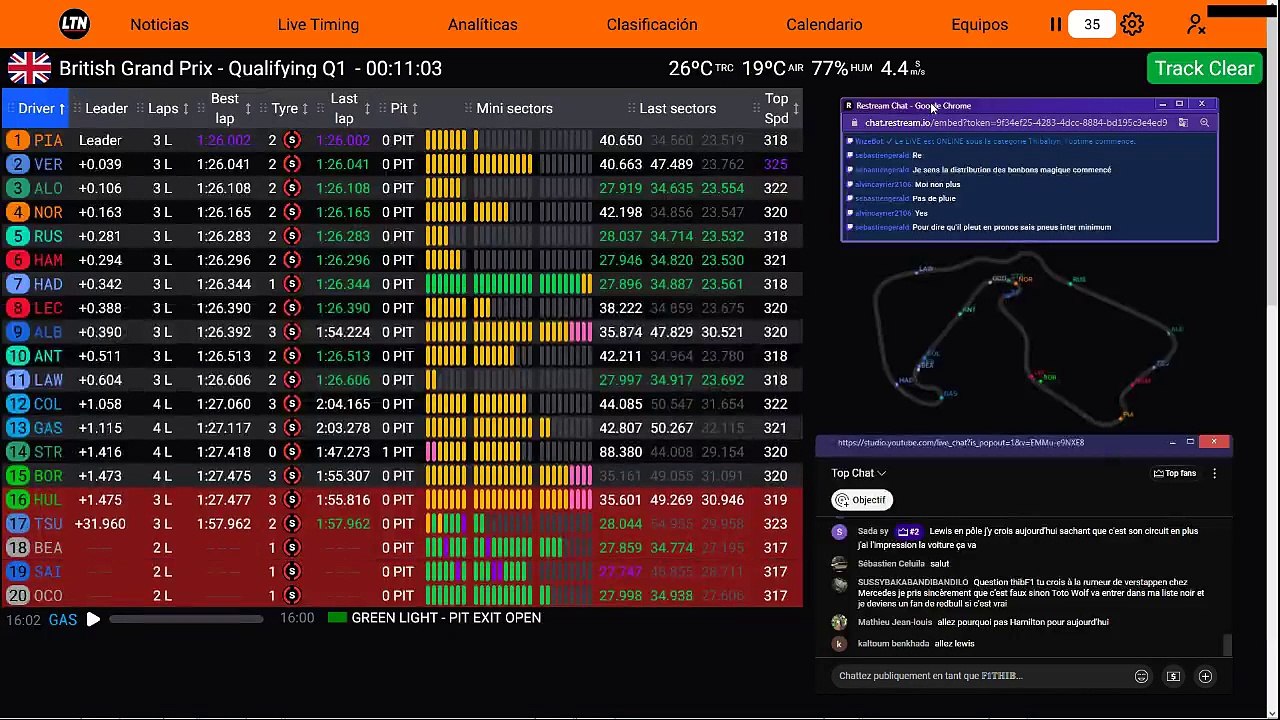Open the settings gear icon
The width and height of the screenshot is (1280, 720).
click(1132, 24)
